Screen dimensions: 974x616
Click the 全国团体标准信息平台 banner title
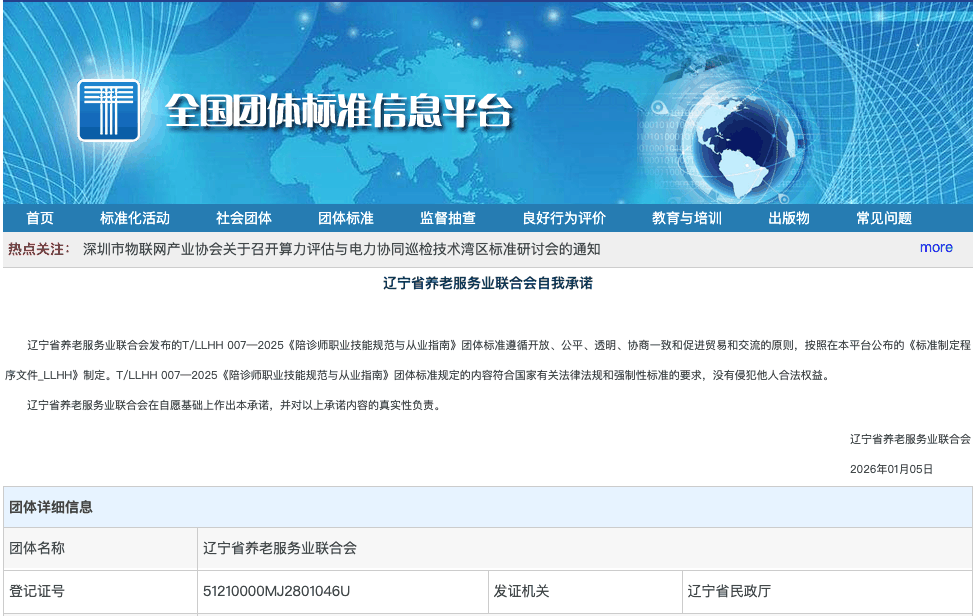339,112
